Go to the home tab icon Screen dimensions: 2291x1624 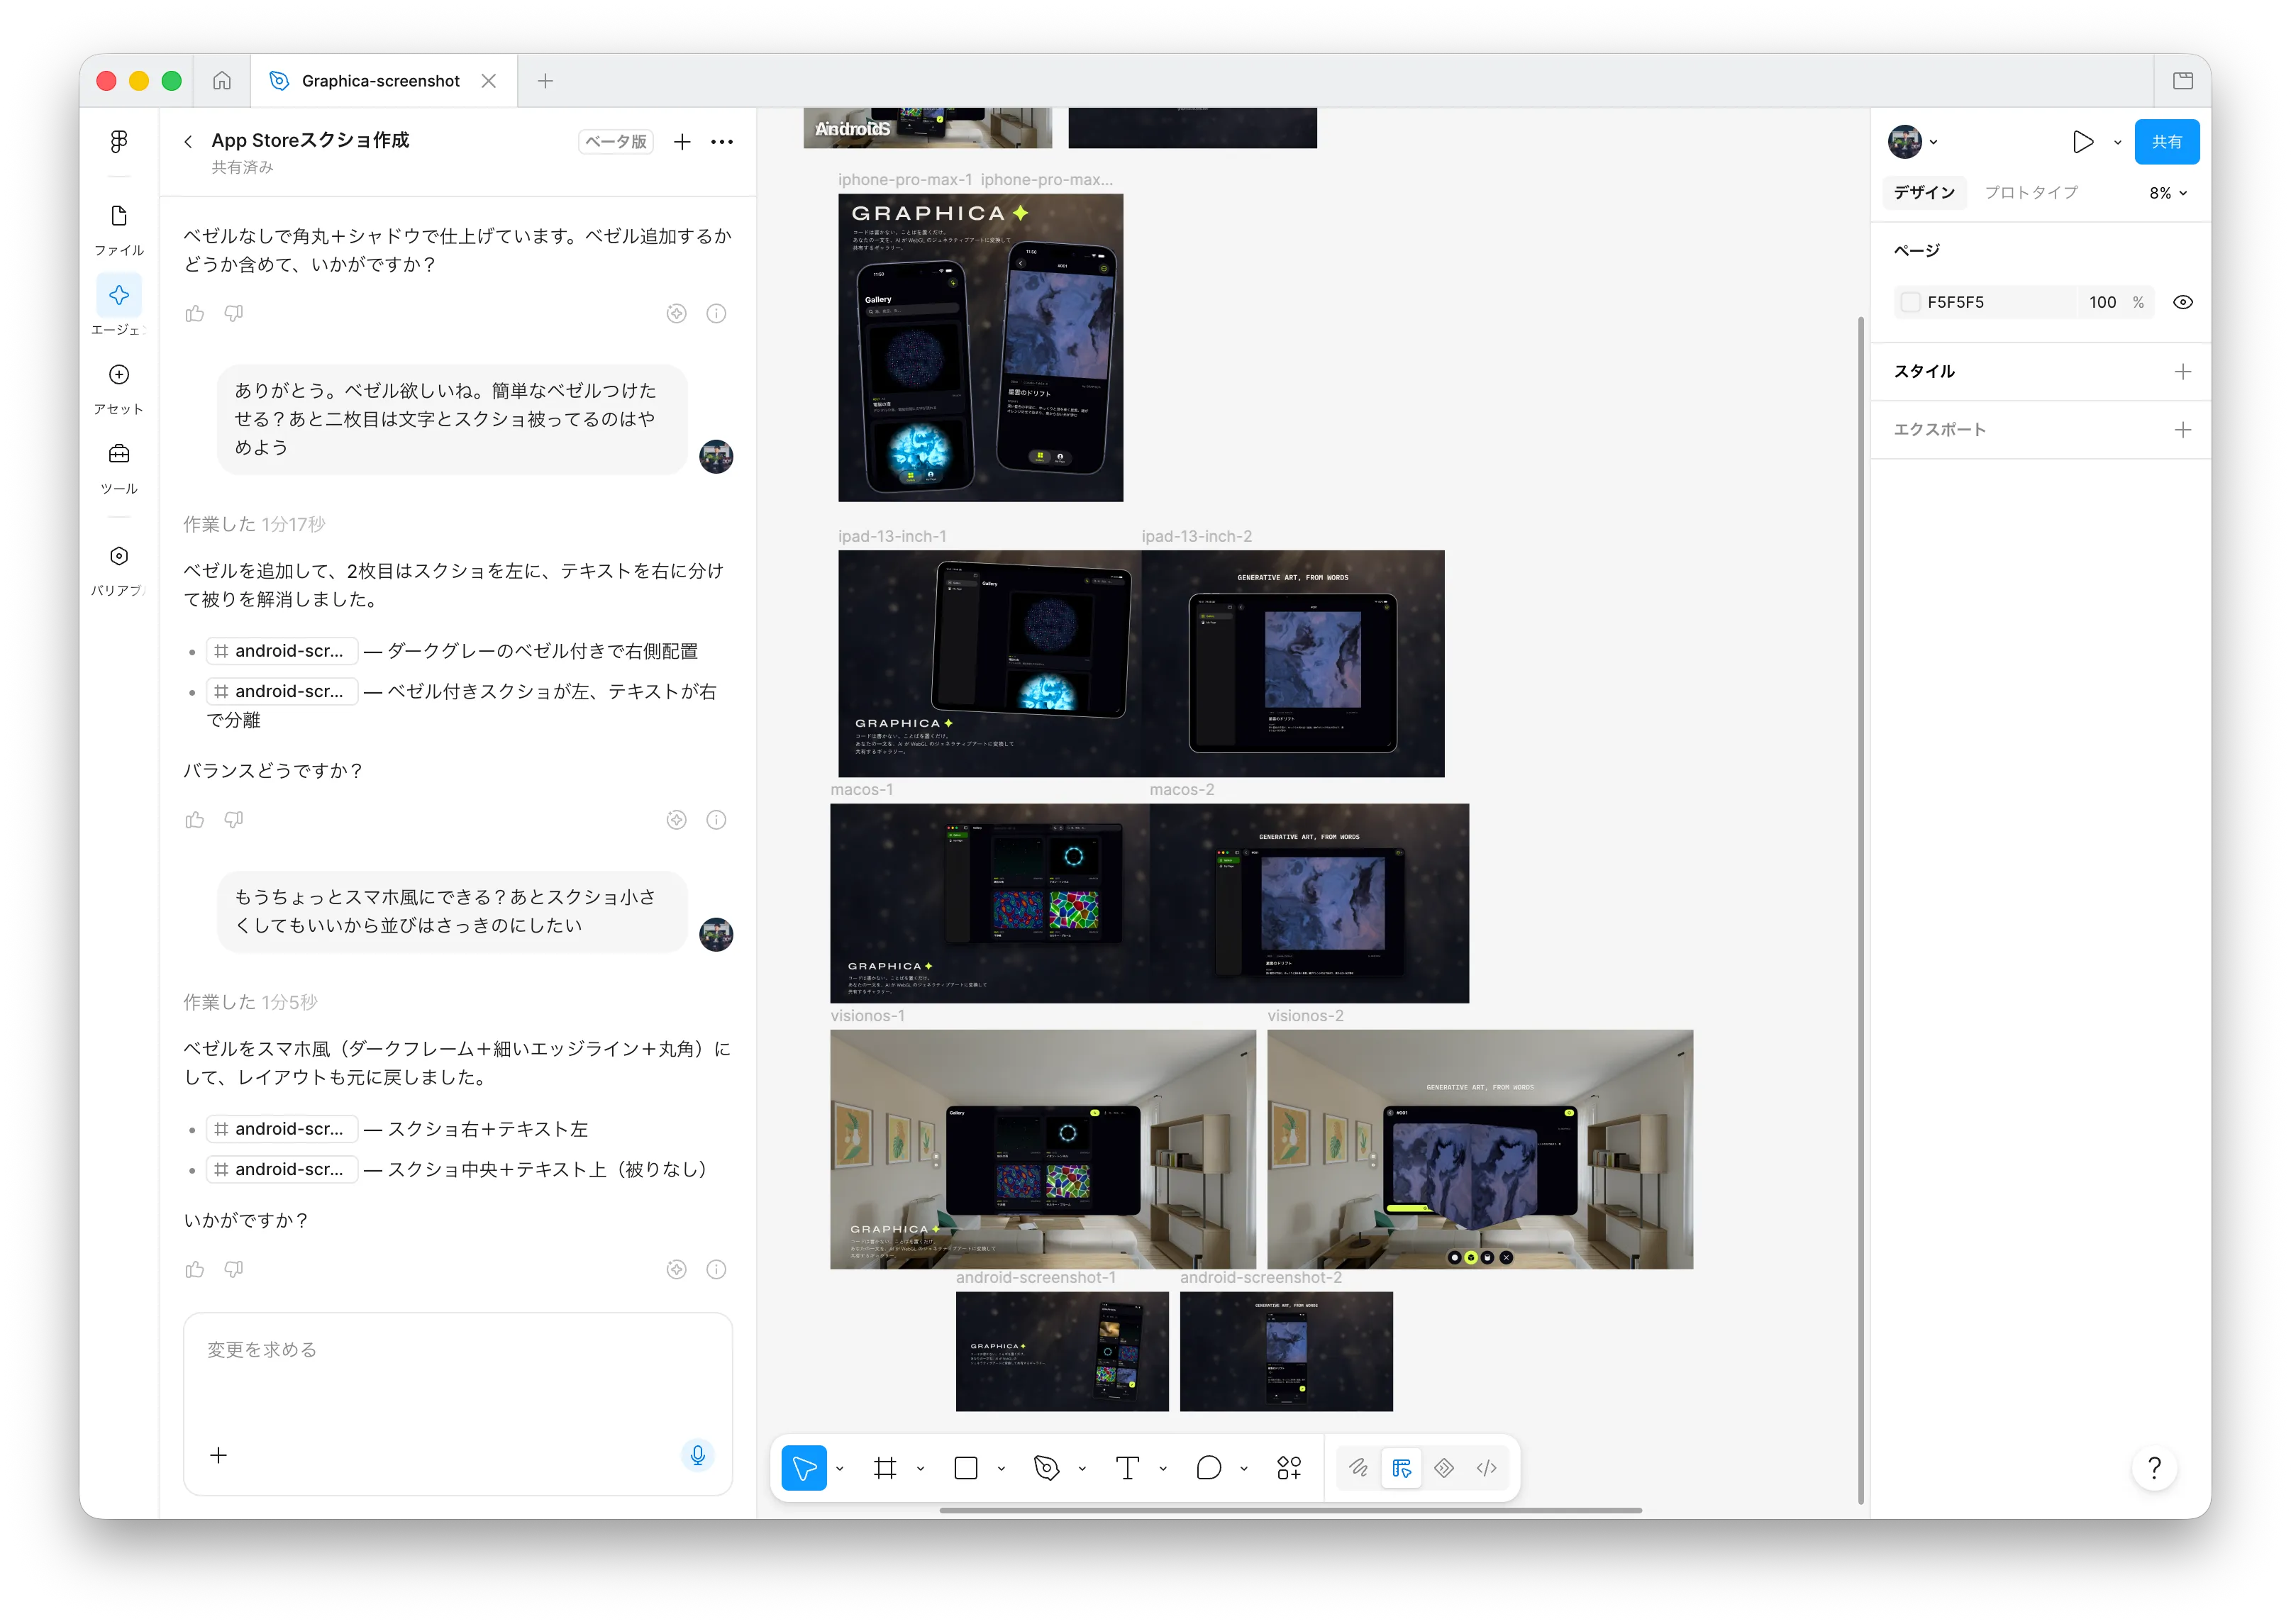[x=222, y=80]
